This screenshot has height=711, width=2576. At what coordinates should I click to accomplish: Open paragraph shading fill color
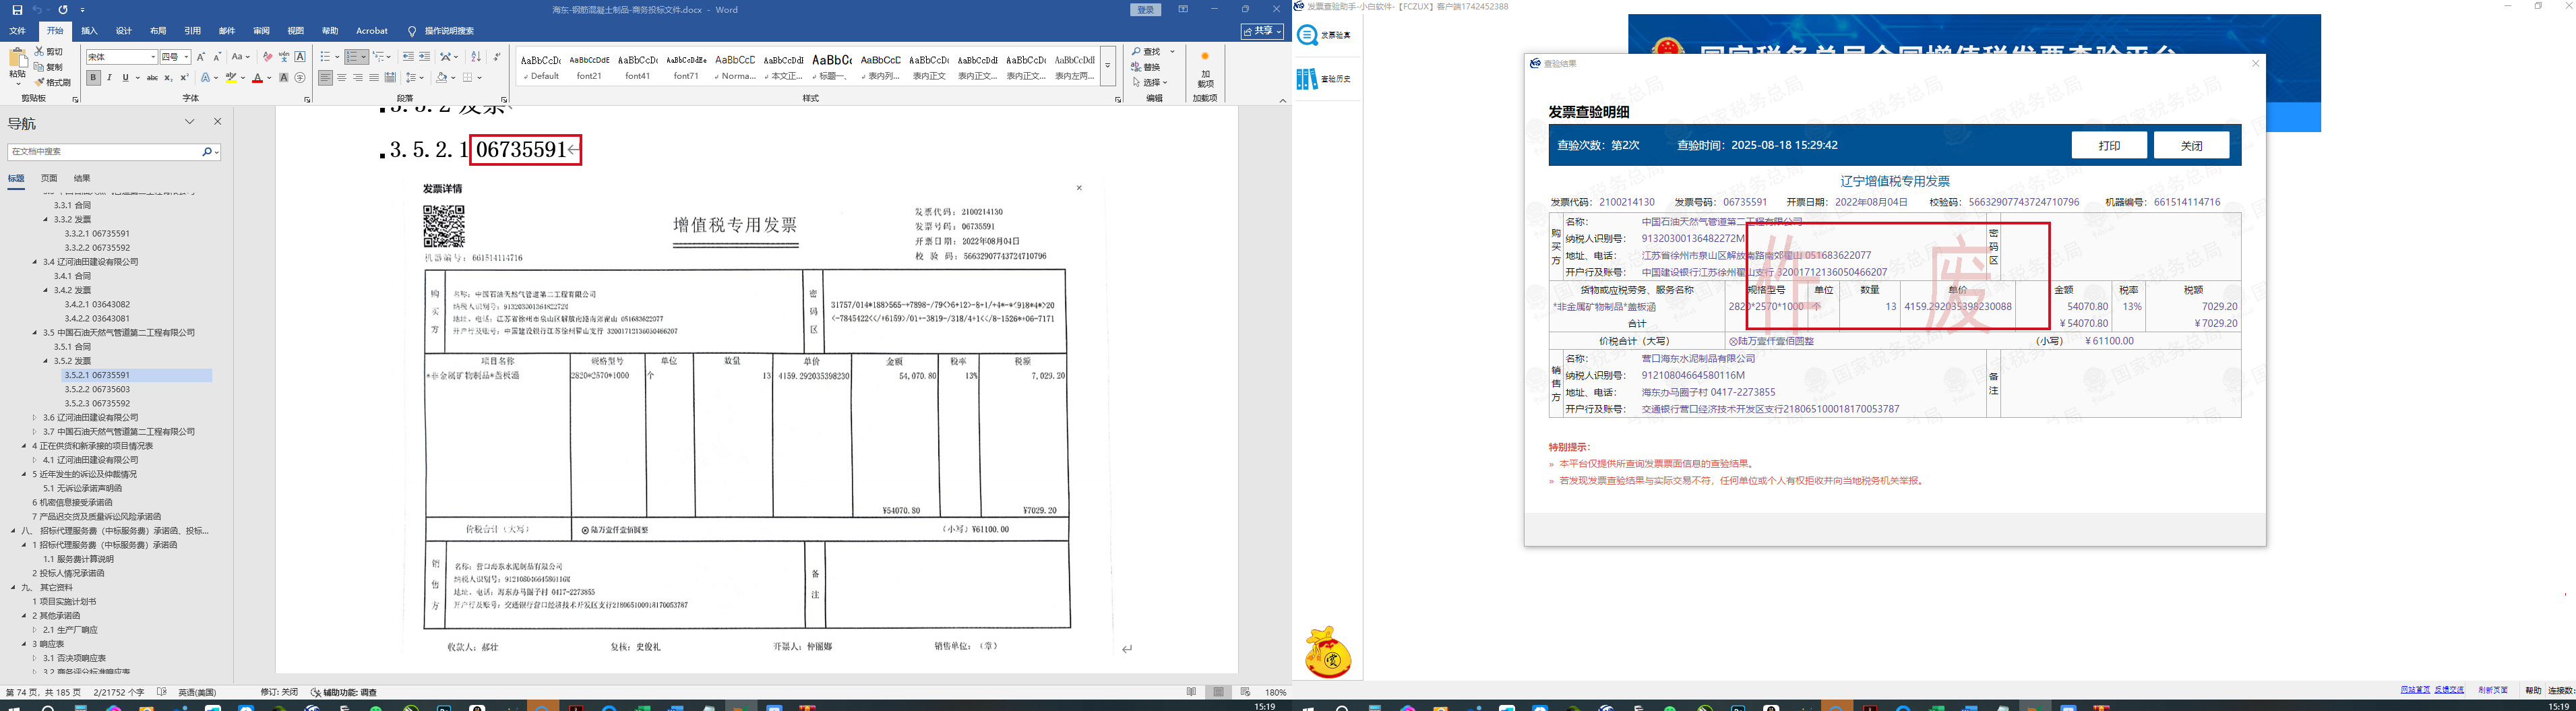[x=442, y=78]
